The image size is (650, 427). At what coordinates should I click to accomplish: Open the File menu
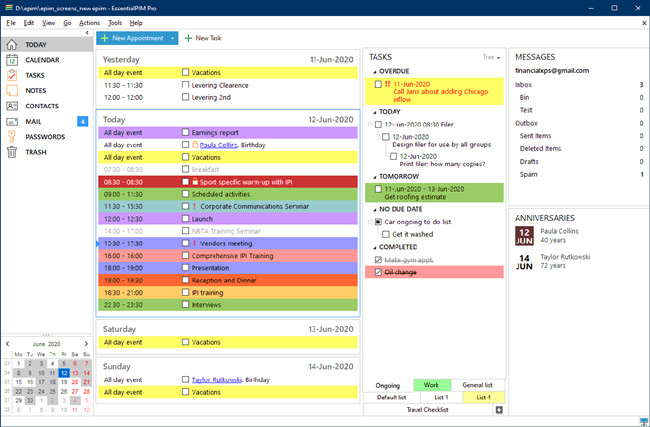[11, 23]
